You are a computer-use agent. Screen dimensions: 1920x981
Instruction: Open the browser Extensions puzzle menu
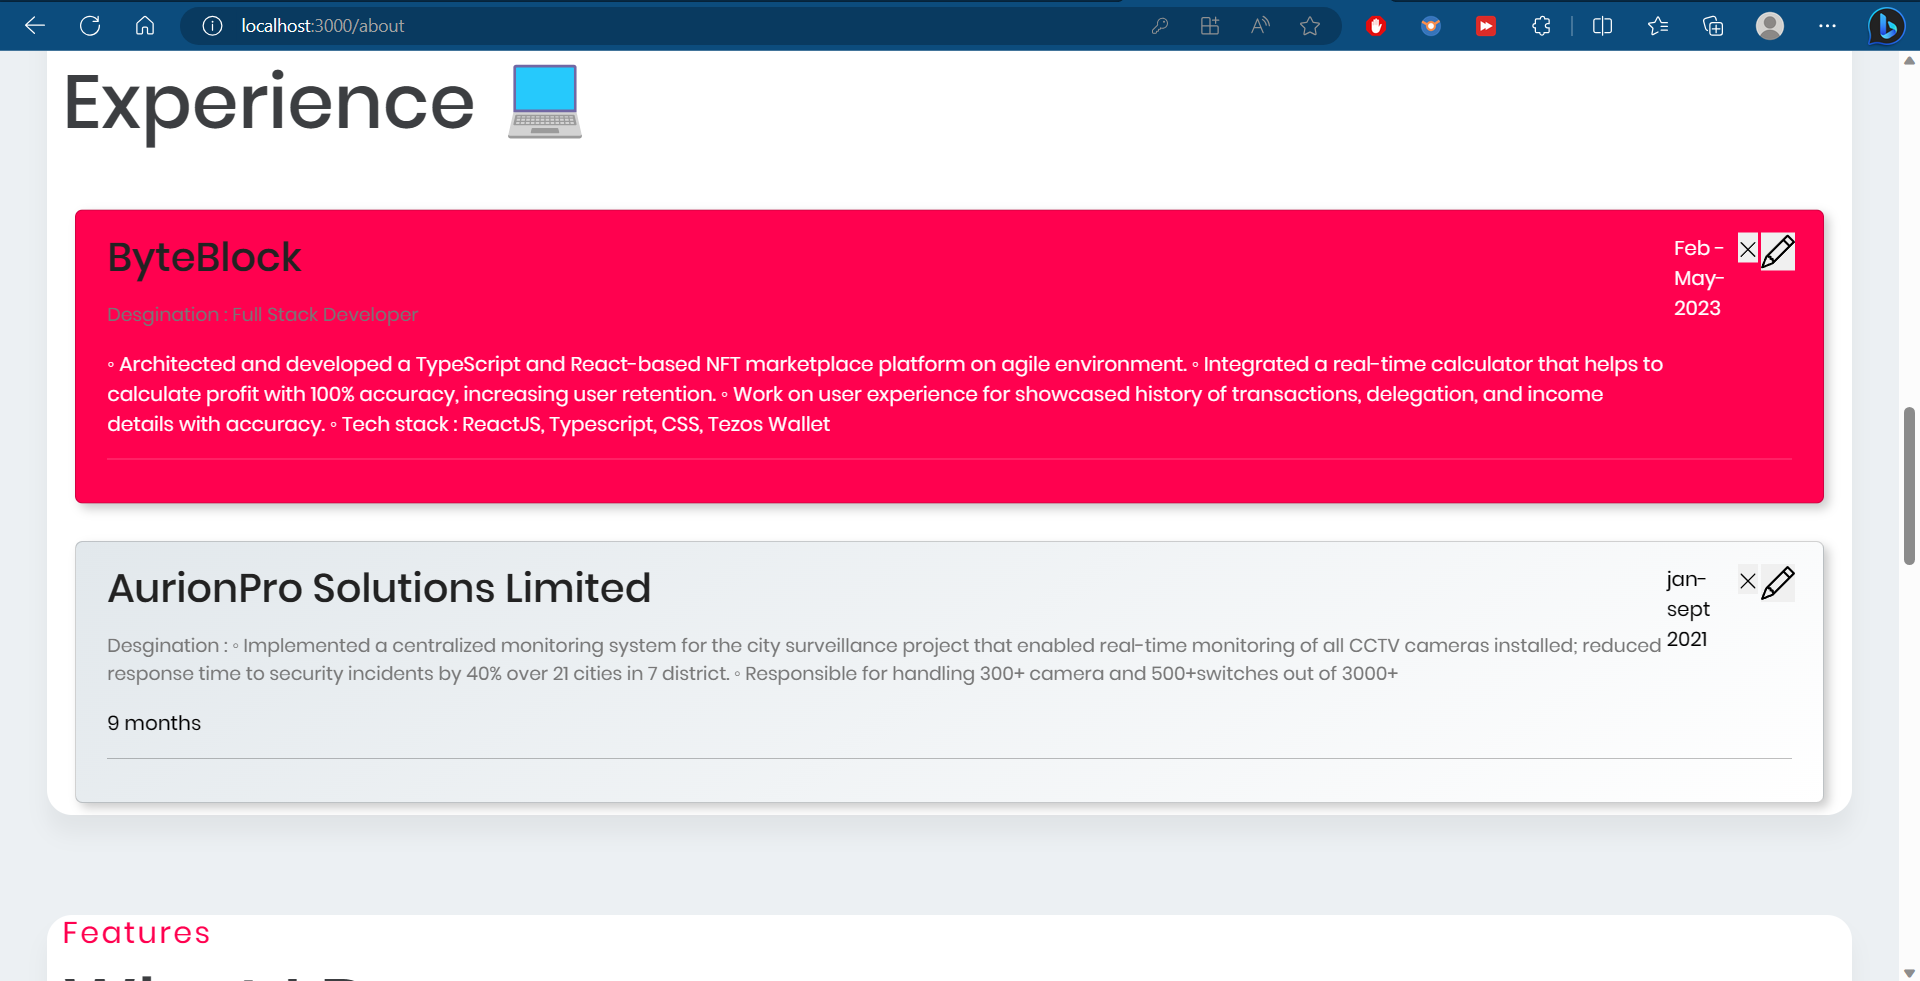[1541, 26]
